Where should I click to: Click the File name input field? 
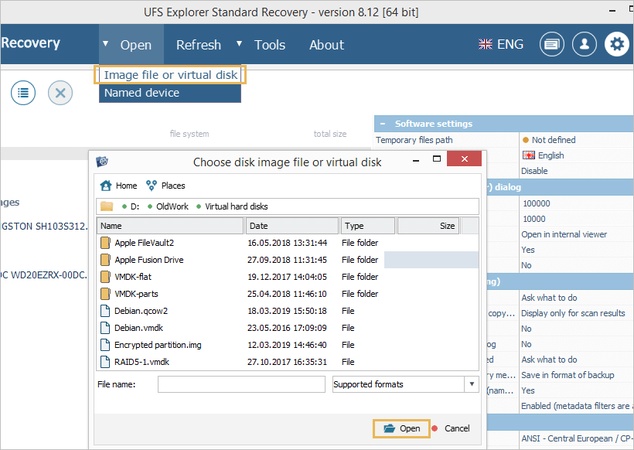(x=241, y=384)
